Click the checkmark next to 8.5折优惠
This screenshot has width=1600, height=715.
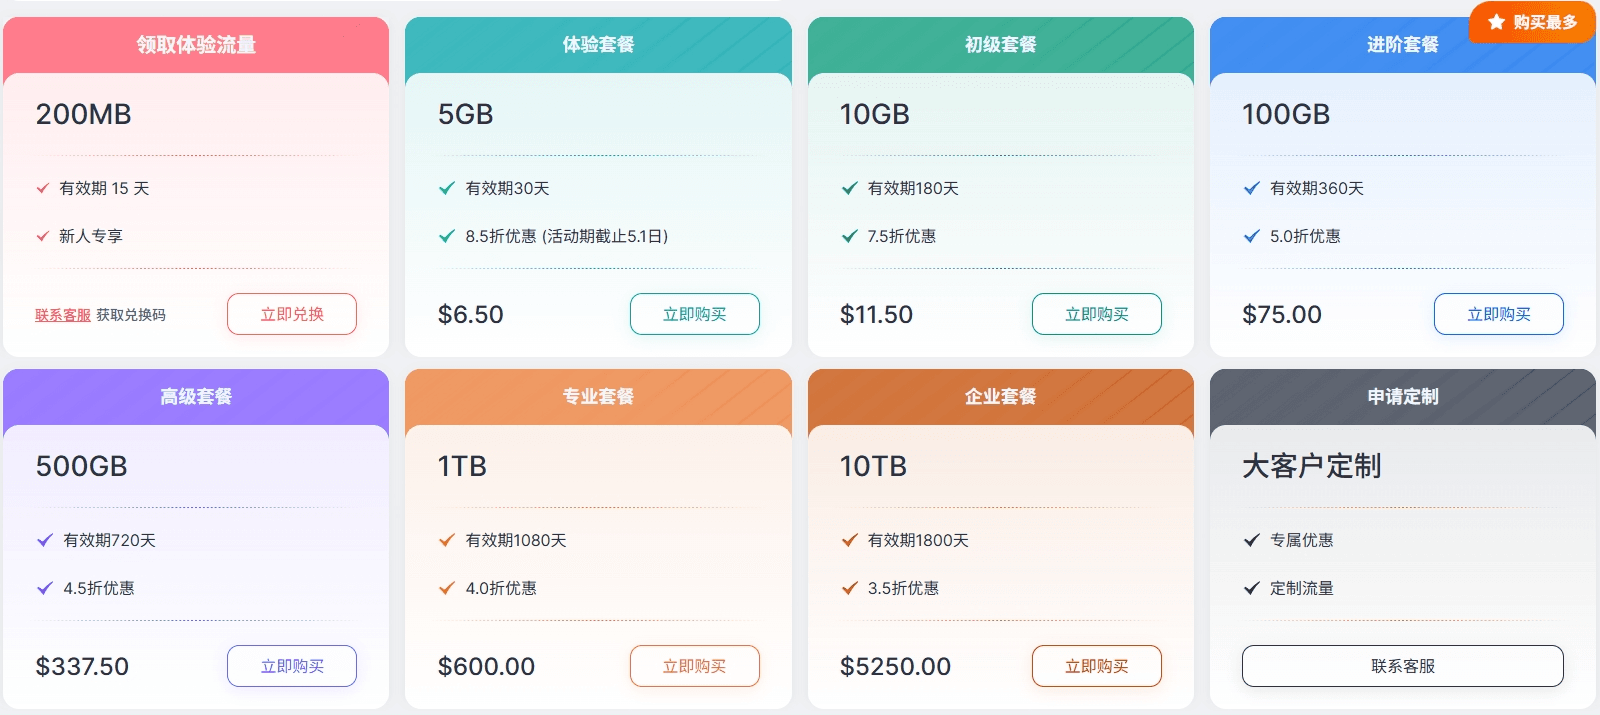(x=445, y=237)
